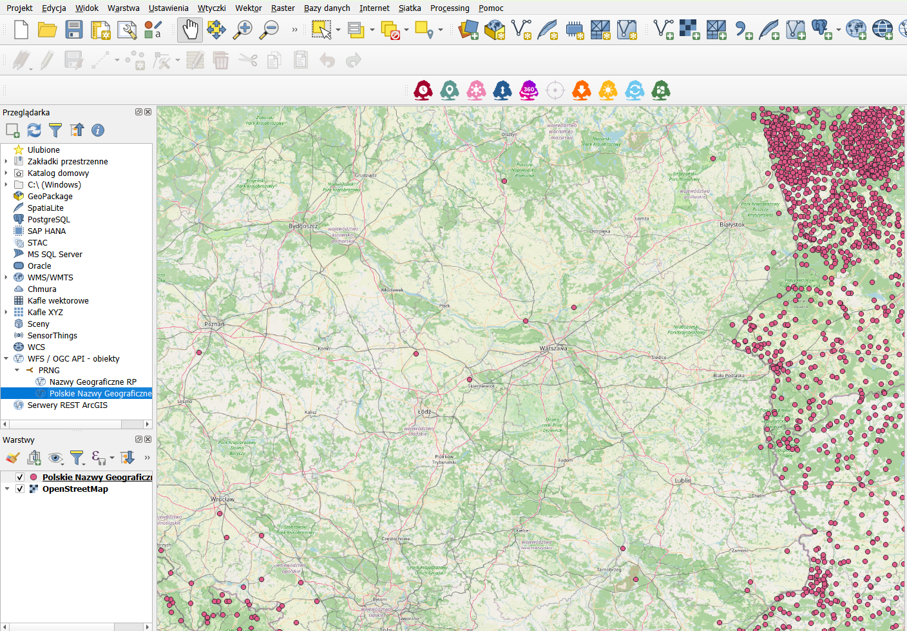Click pink layer symbol swatch in Warstwy

pos(34,477)
